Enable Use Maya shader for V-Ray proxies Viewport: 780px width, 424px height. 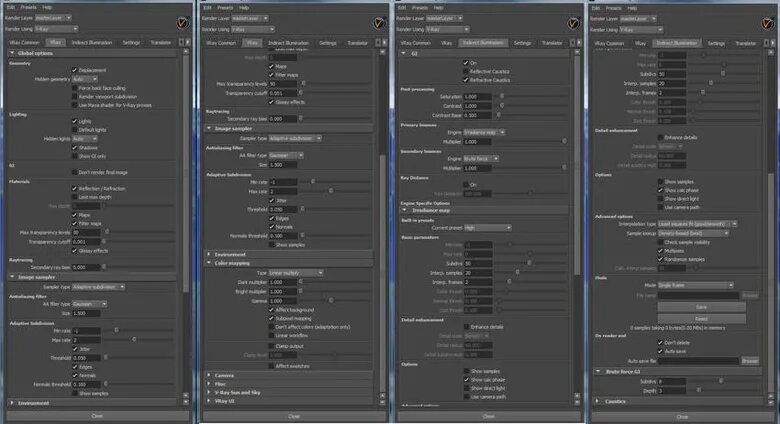(75, 105)
